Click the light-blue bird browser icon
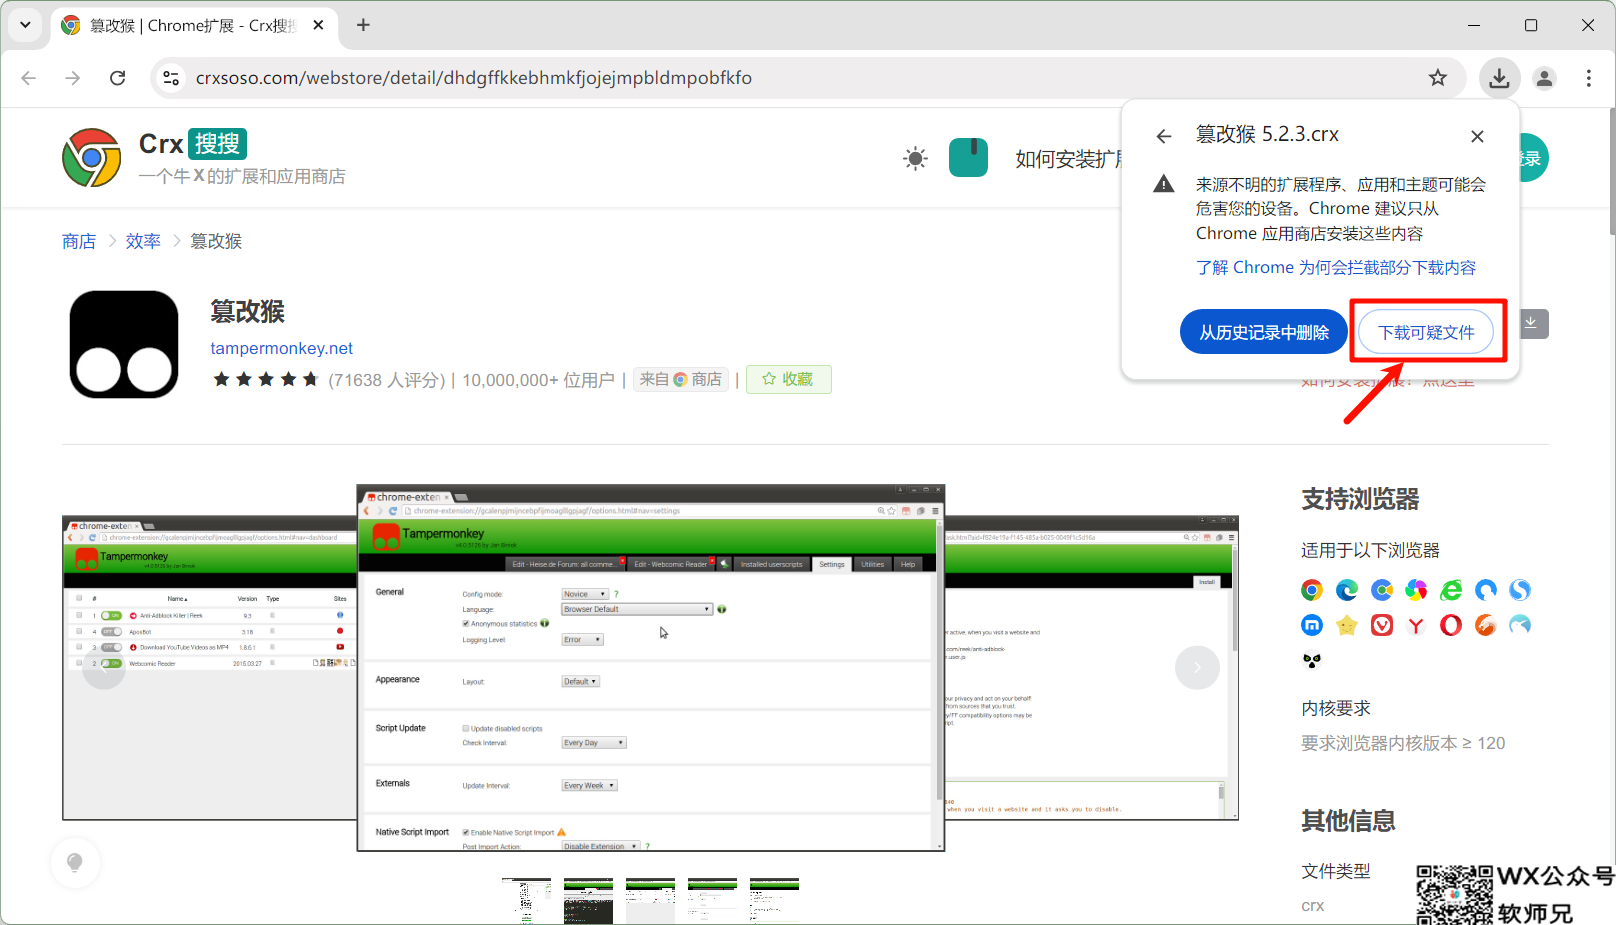Screen dimensions: 1616x925 click(x=1520, y=625)
